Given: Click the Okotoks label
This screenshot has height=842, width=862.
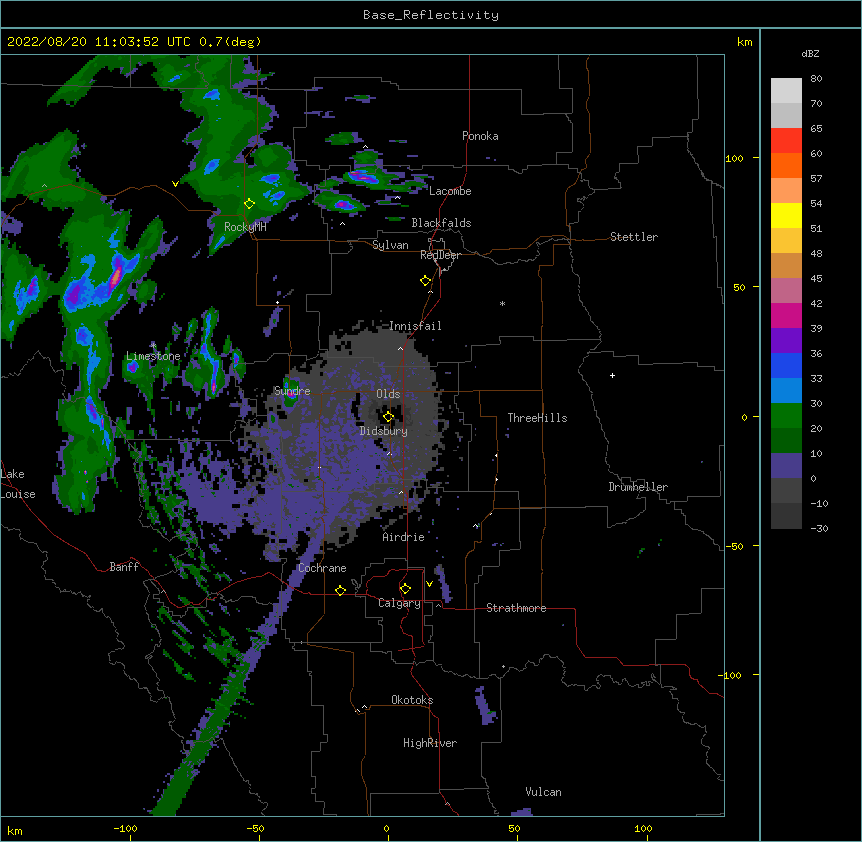Looking at the screenshot, I should [x=412, y=700].
